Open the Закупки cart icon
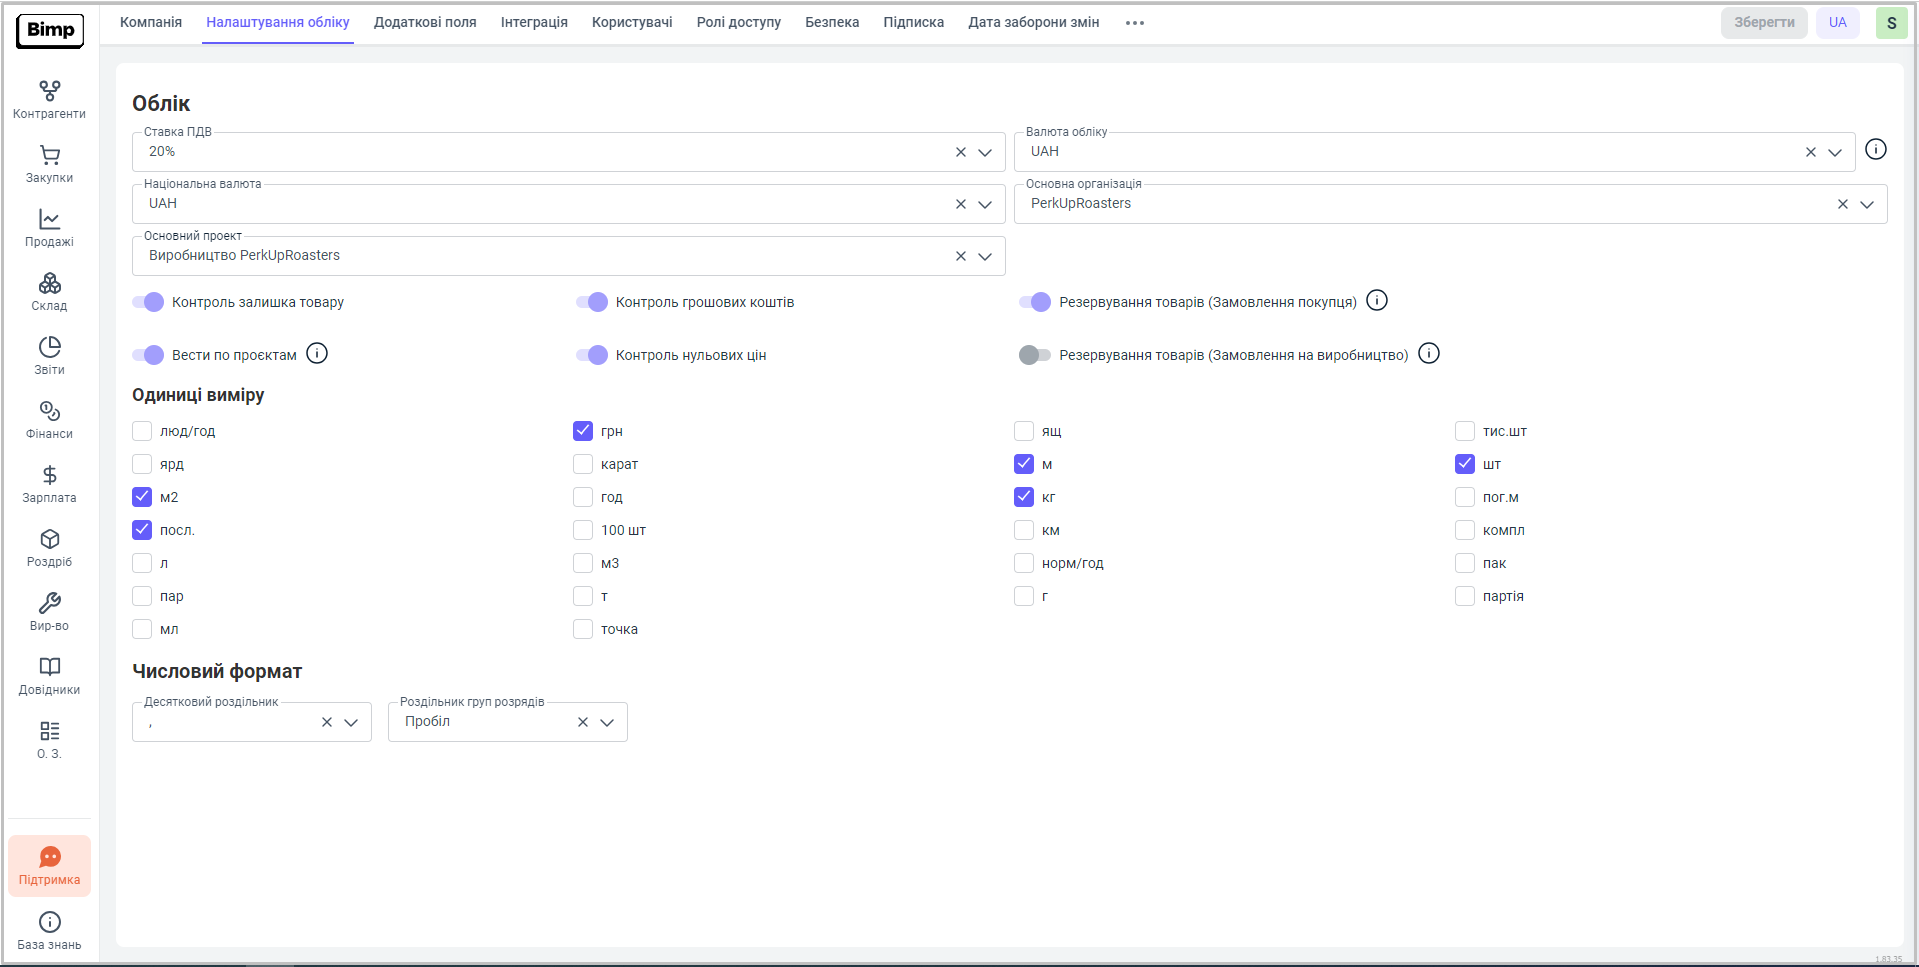 tap(49, 164)
